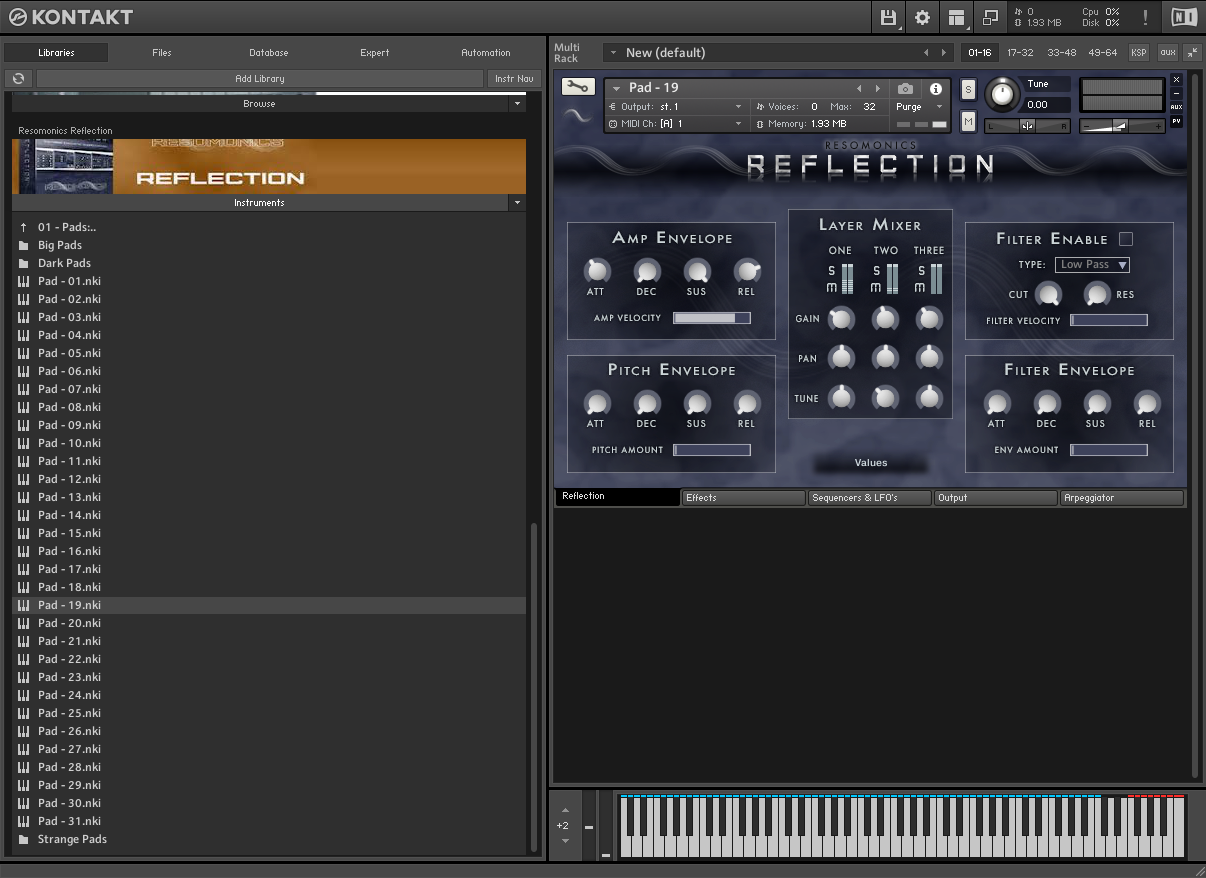Image resolution: width=1206 pixels, height=878 pixels.
Task: Click the Amp Envelope ATT knob
Action: click(596, 270)
